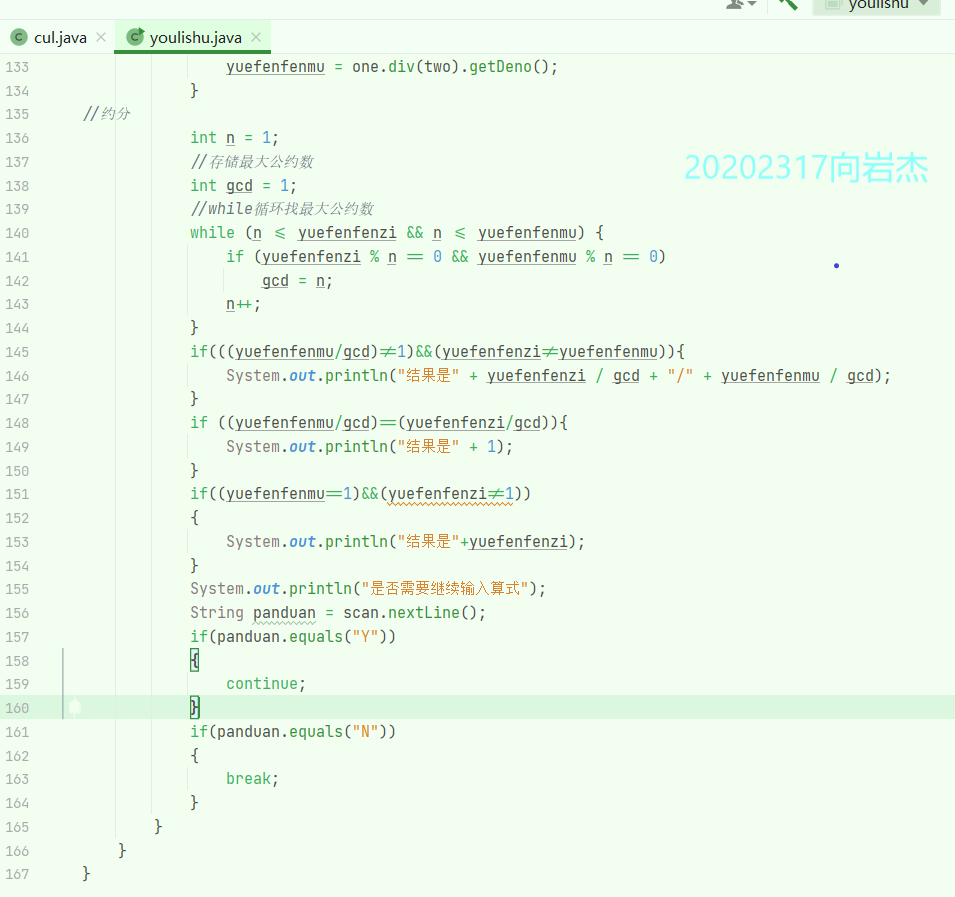Click the '//while循环找最大公约数' comment
Image resolution: width=955 pixels, height=897 pixels.
point(281,209)
